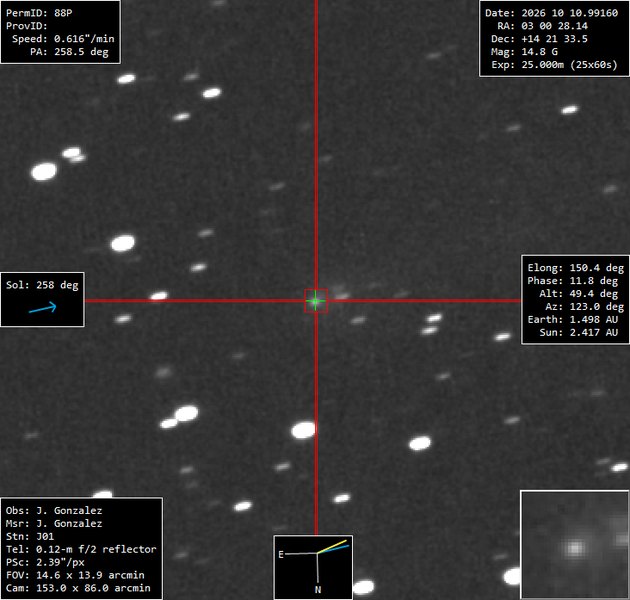Screen dimensions: 630x600
Task: Click the 'Dec: +14 21 33.5' line
Action: 539,39
